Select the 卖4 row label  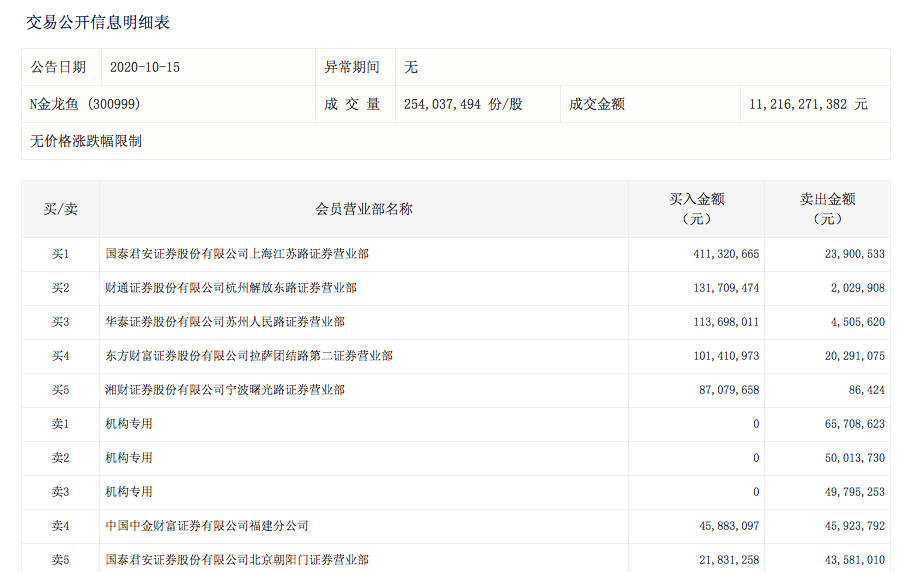coord(60,525)
